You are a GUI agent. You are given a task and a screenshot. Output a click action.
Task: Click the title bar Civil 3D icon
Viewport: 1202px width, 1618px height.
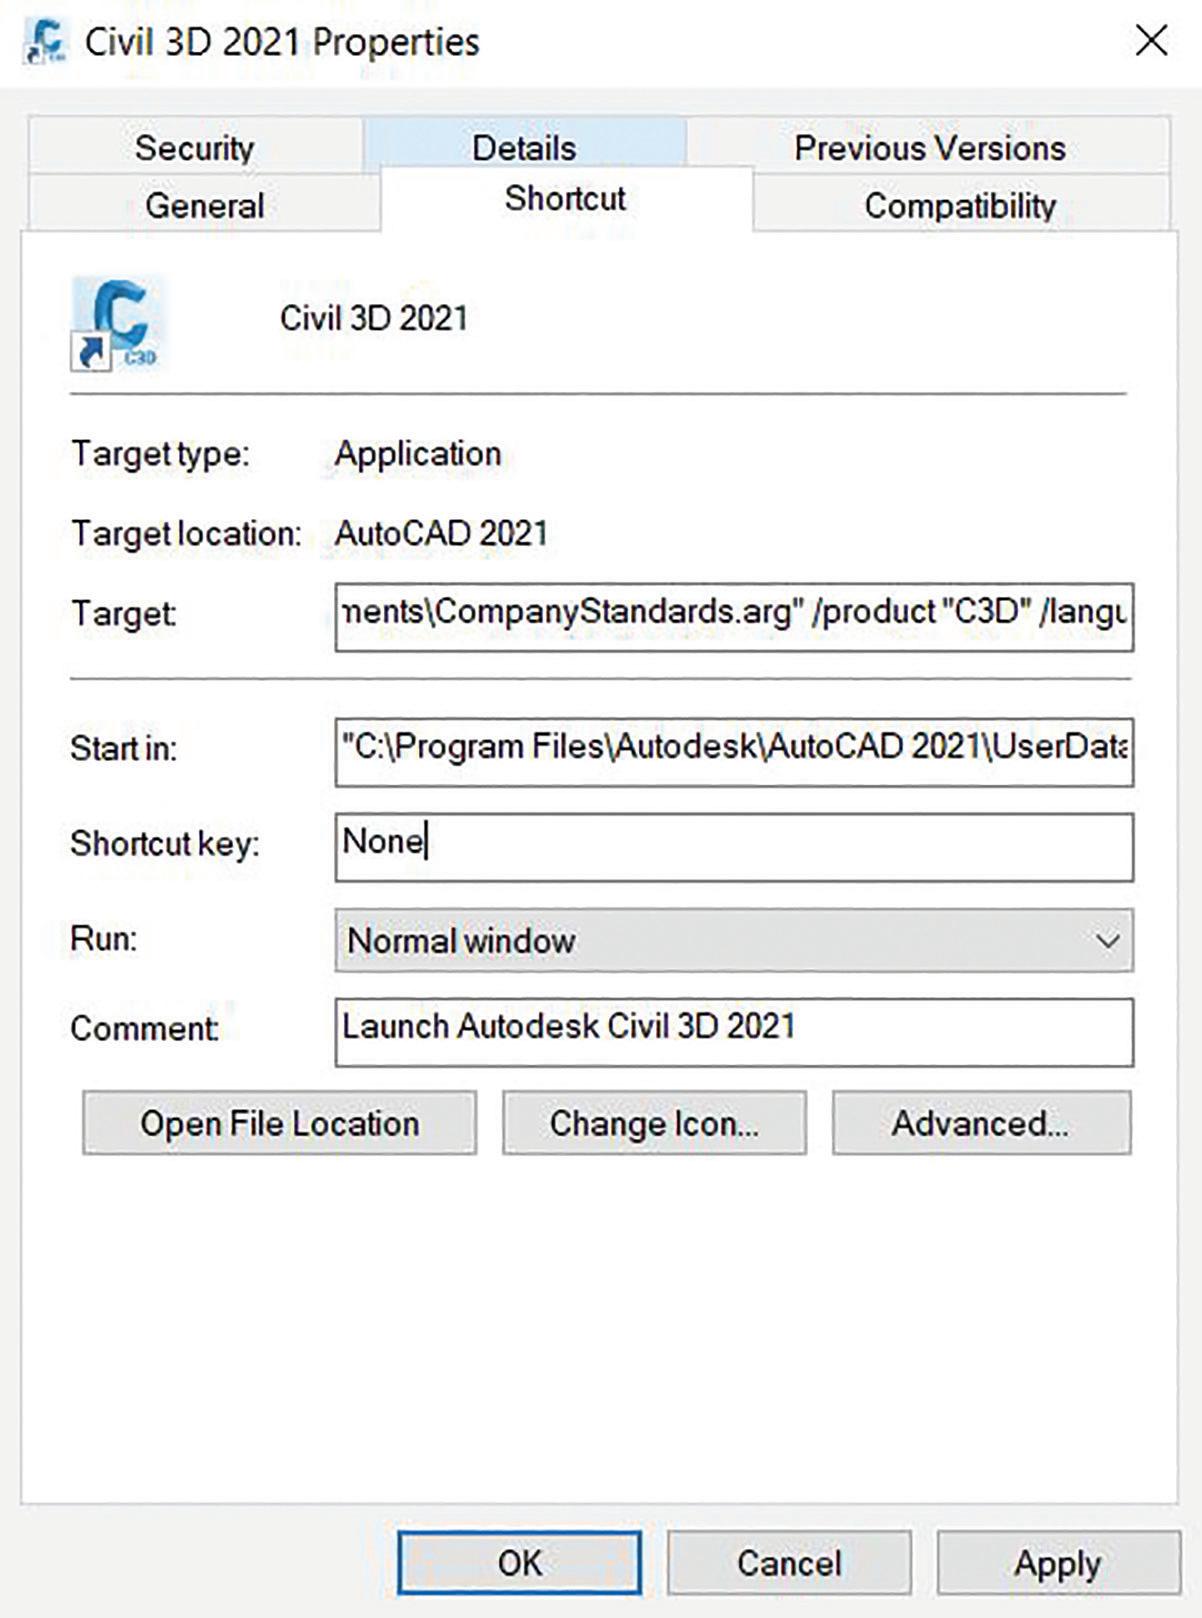click(x=45, y=40)
